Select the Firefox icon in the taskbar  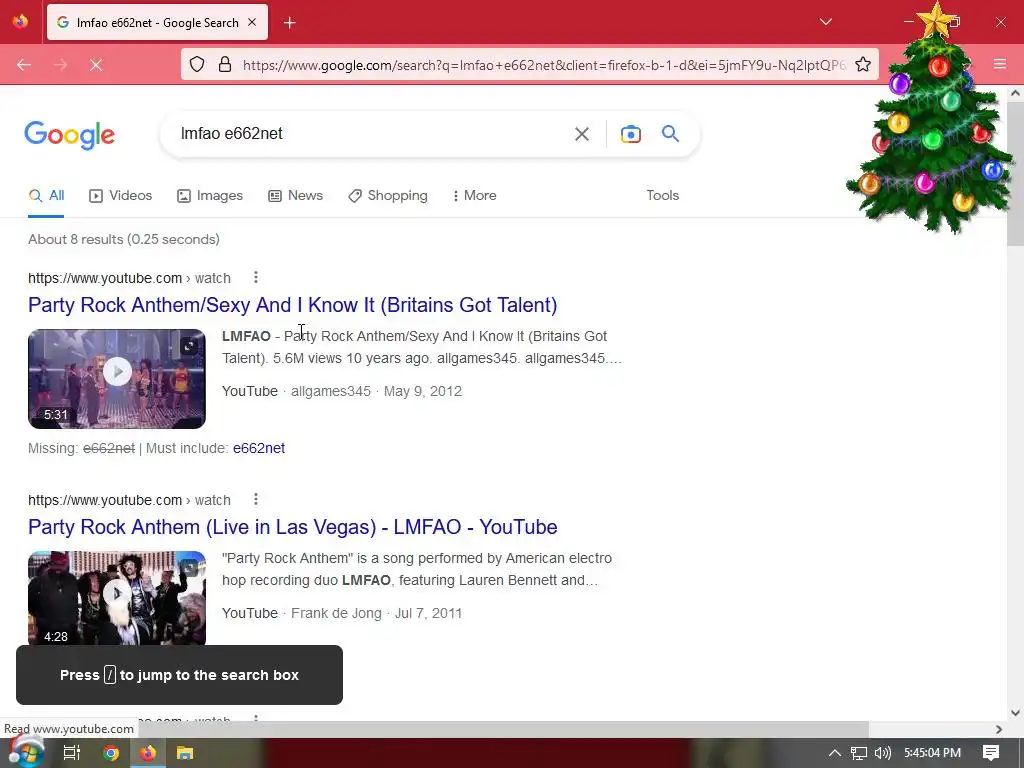tap(148, 753)
